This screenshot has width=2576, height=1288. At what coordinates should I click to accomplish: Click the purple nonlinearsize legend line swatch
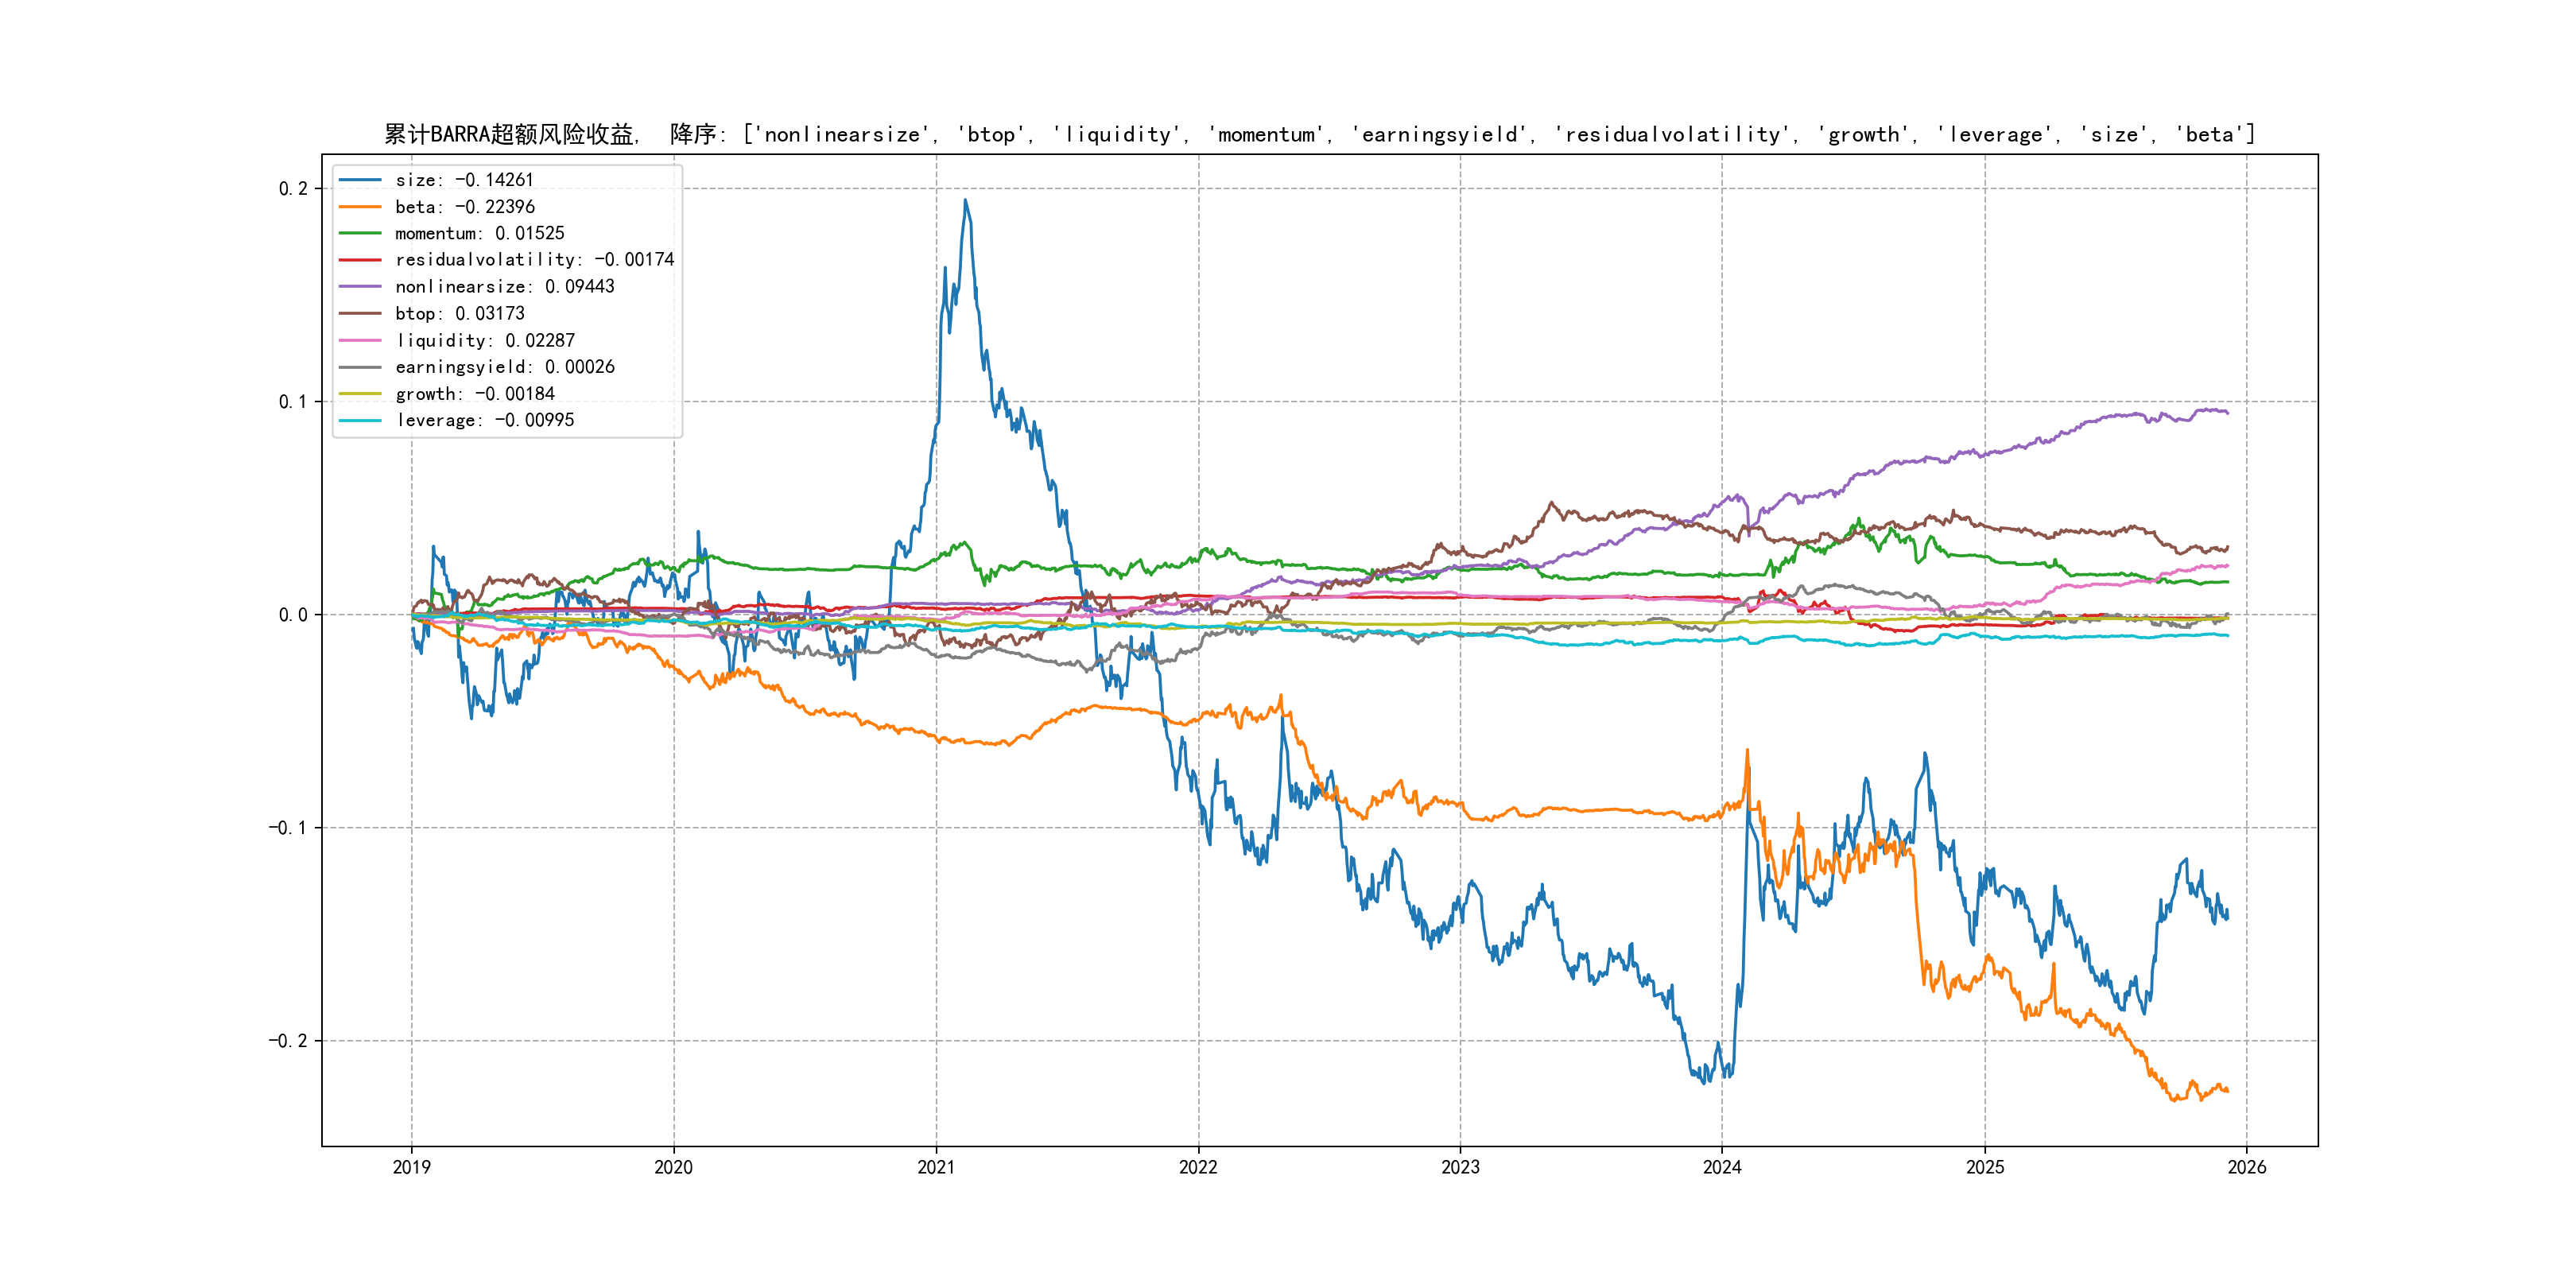360,287
